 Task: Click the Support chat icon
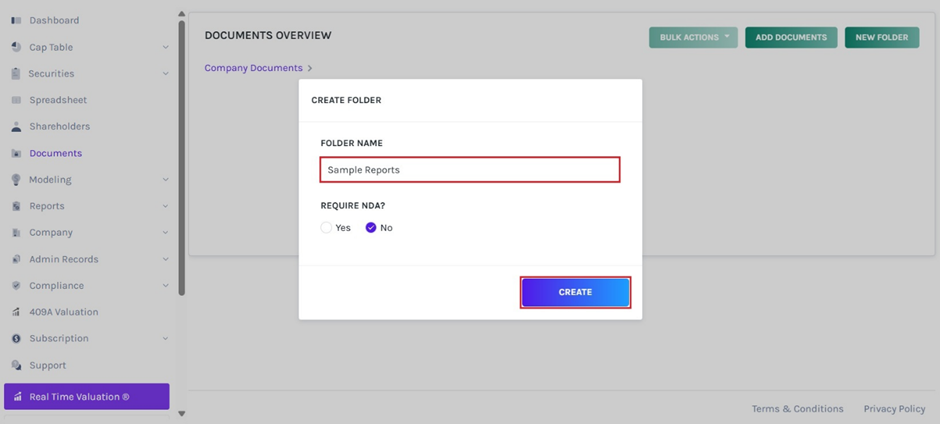[16, 365]
